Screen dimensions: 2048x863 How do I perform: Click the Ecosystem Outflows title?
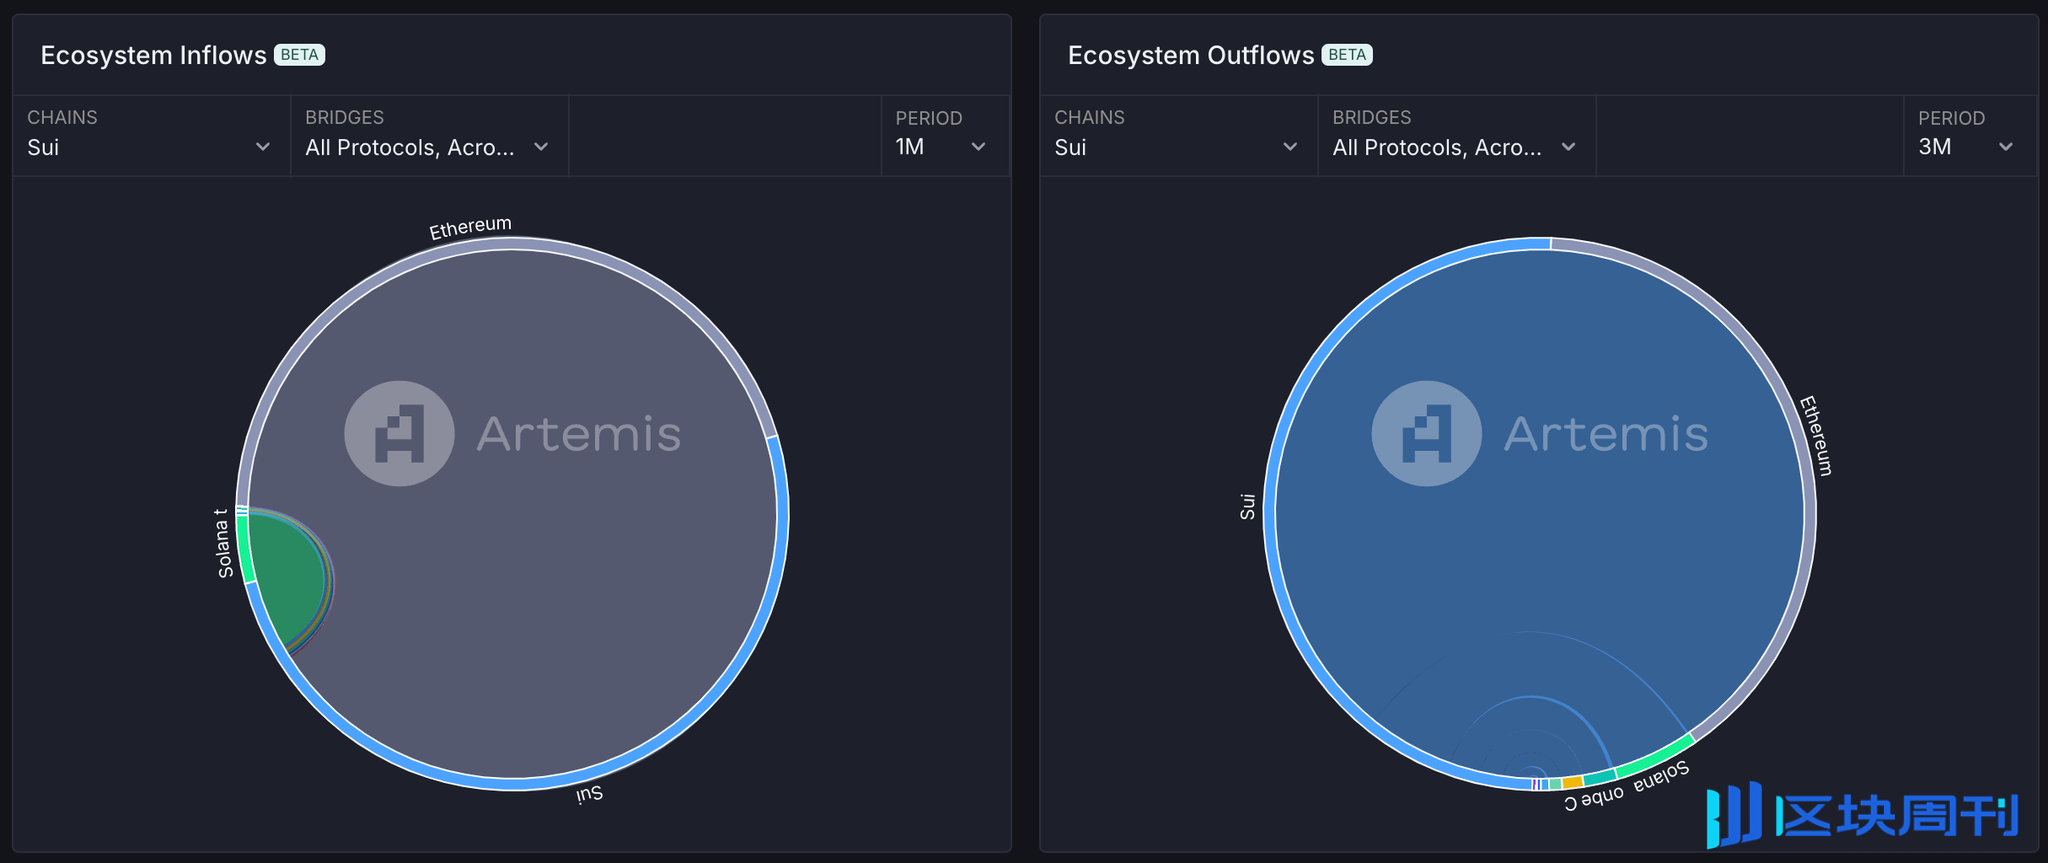tap(1191, 55)
